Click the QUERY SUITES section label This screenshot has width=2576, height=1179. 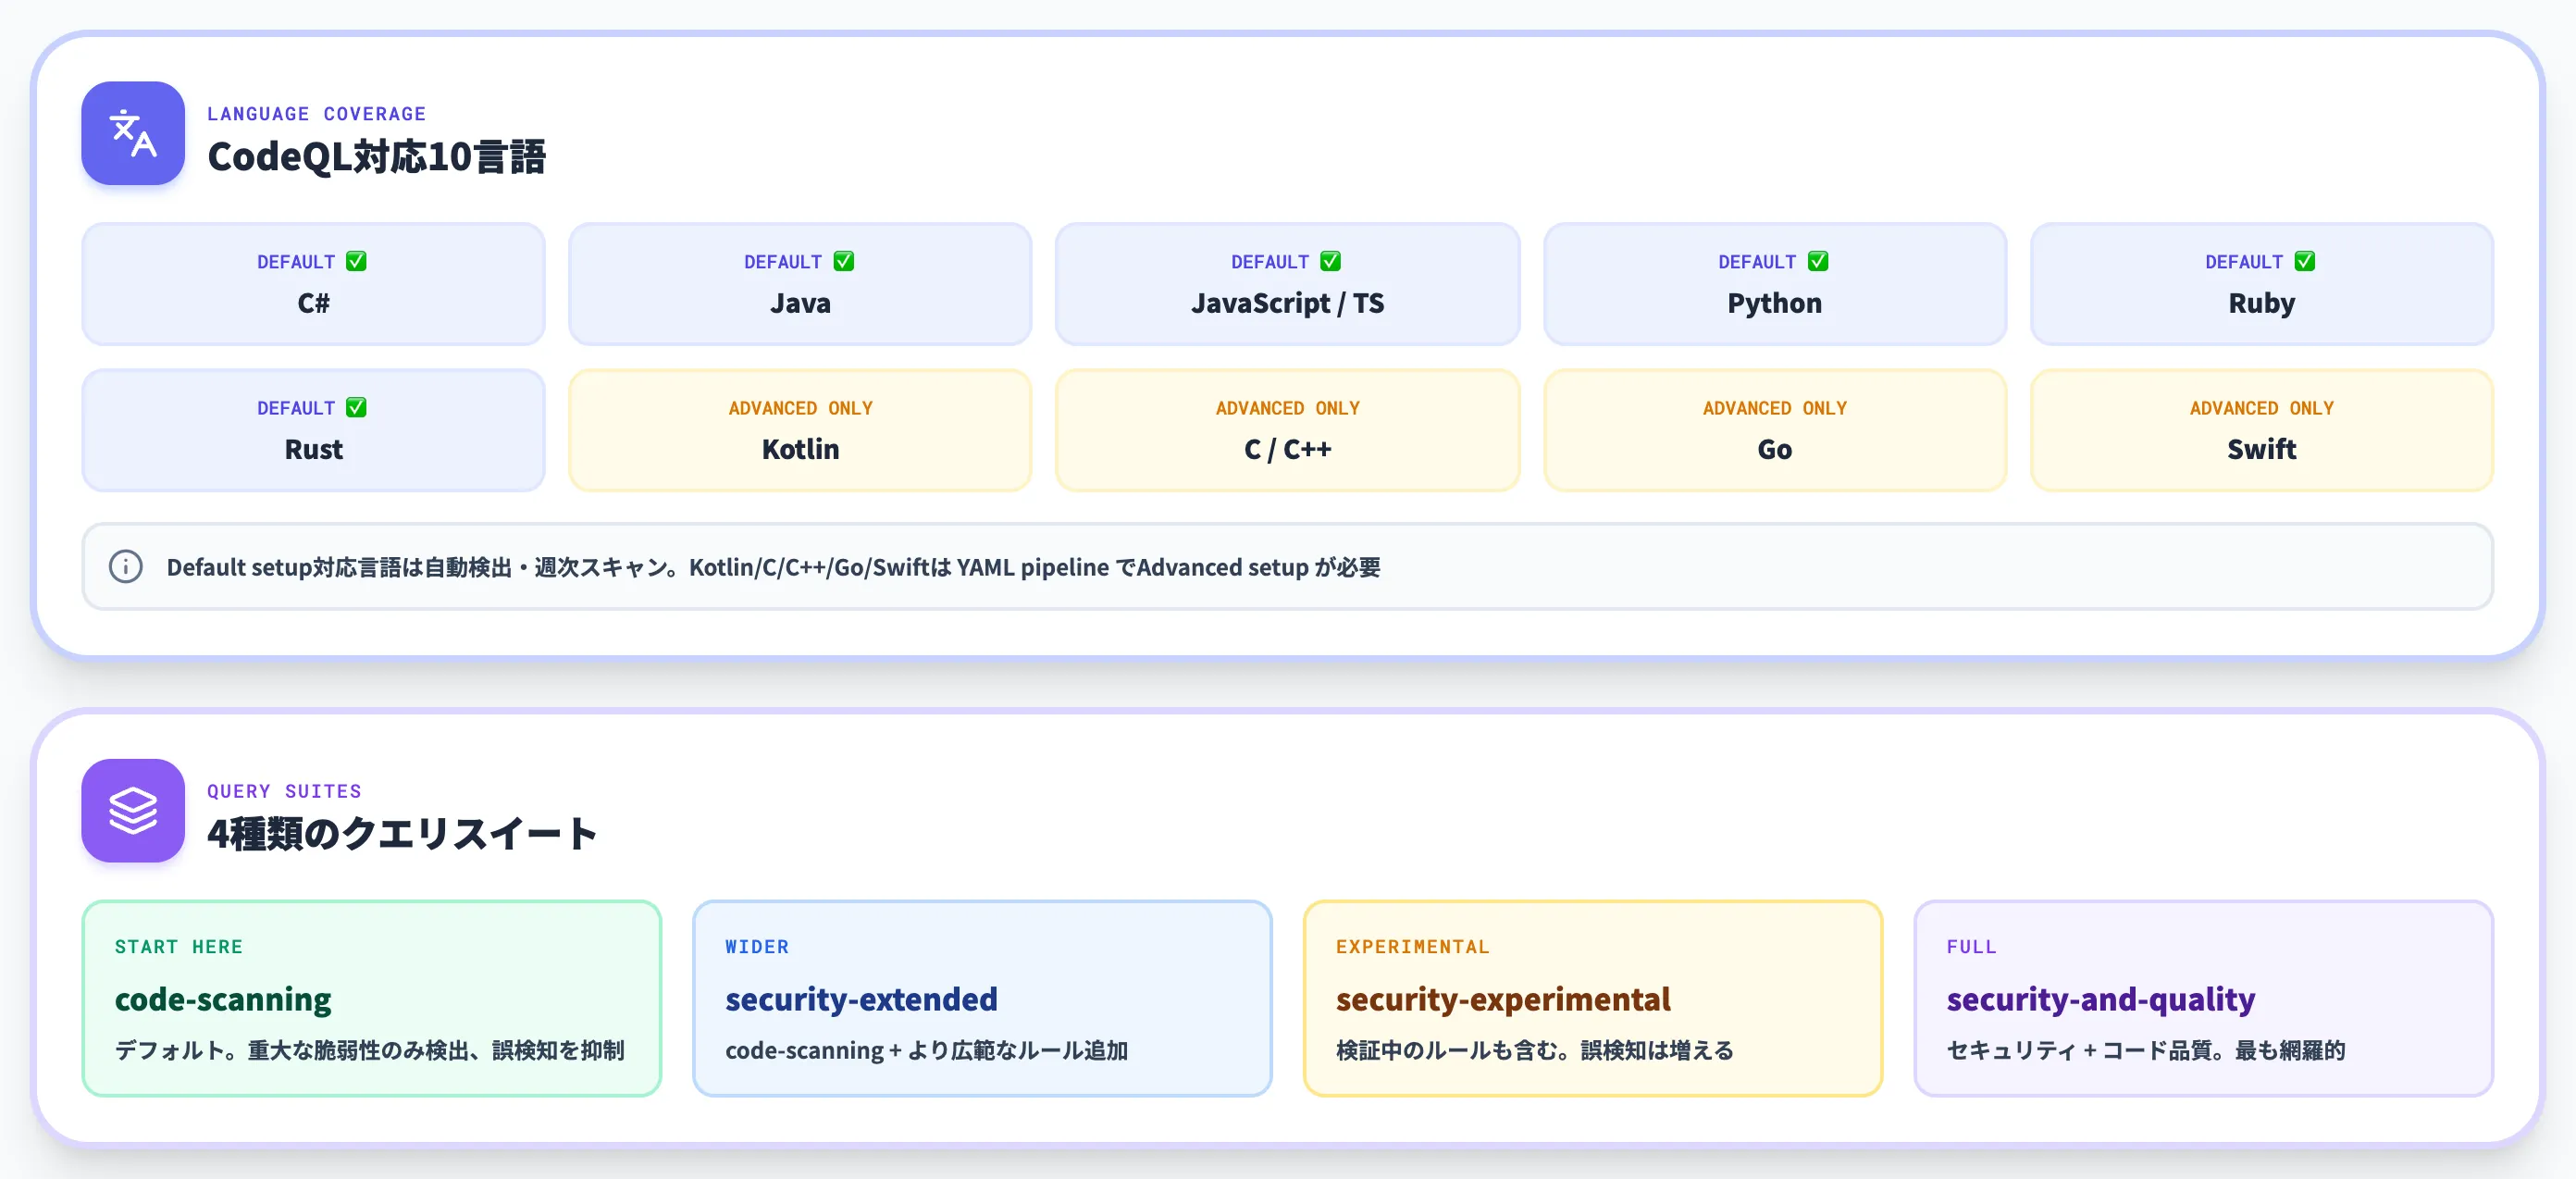click(284, 791)
